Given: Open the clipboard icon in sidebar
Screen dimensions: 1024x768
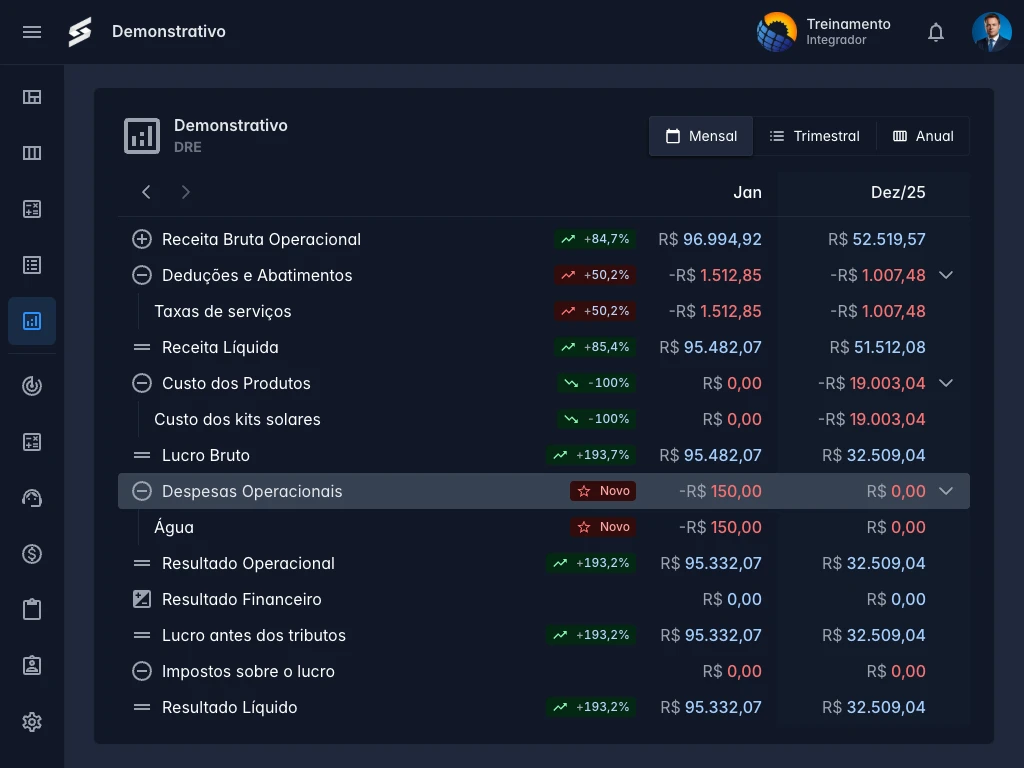Looking at the screenshot, I should coord(32,609).
